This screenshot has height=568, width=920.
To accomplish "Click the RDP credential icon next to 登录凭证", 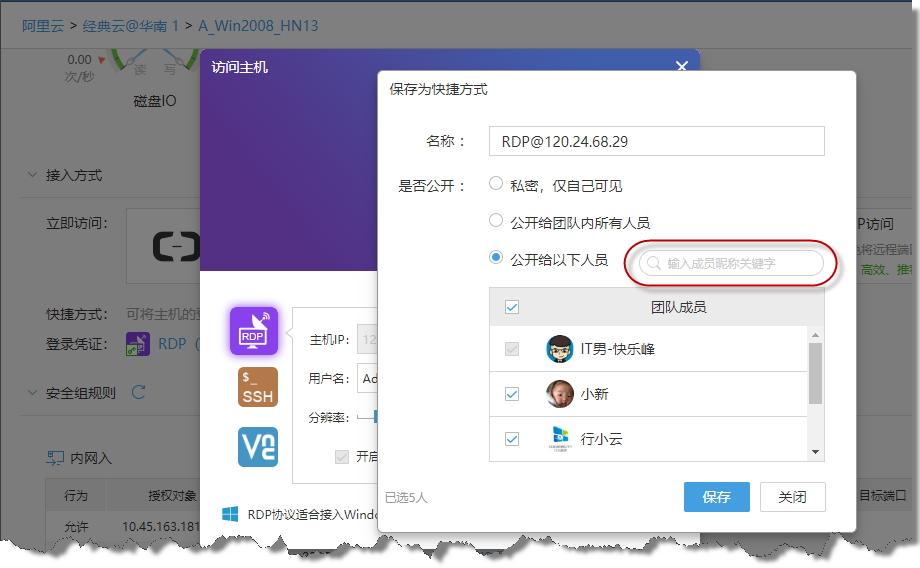I will pyautogui.click(x=137, y=345).
